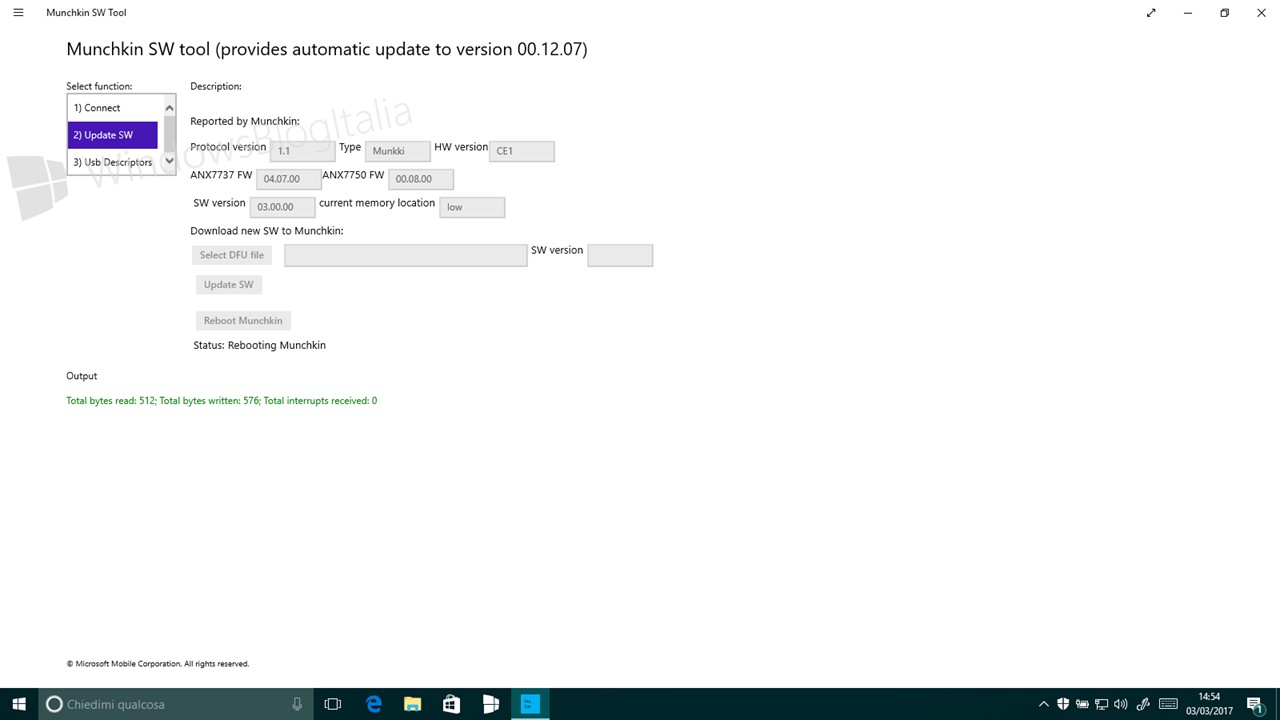Click the ANX7750 FW field 00.08.00
Viewport: 1280px width, 720px height.
point(420,179)
